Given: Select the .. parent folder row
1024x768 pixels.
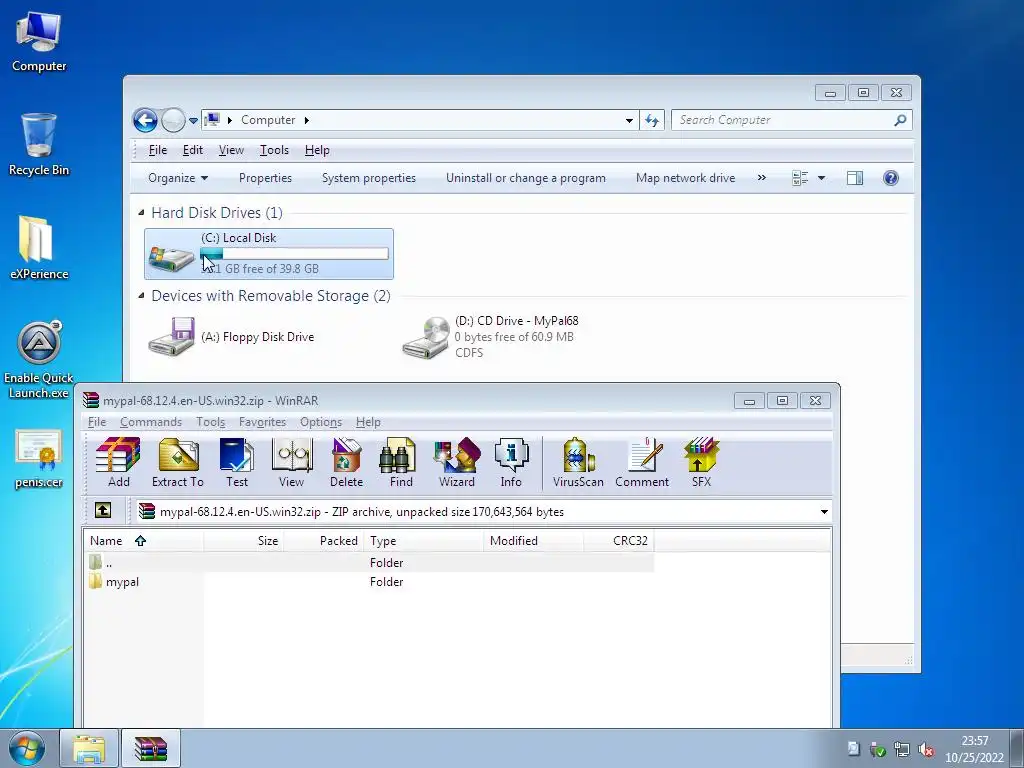Looking at the screenshot, I should point(370,563).
